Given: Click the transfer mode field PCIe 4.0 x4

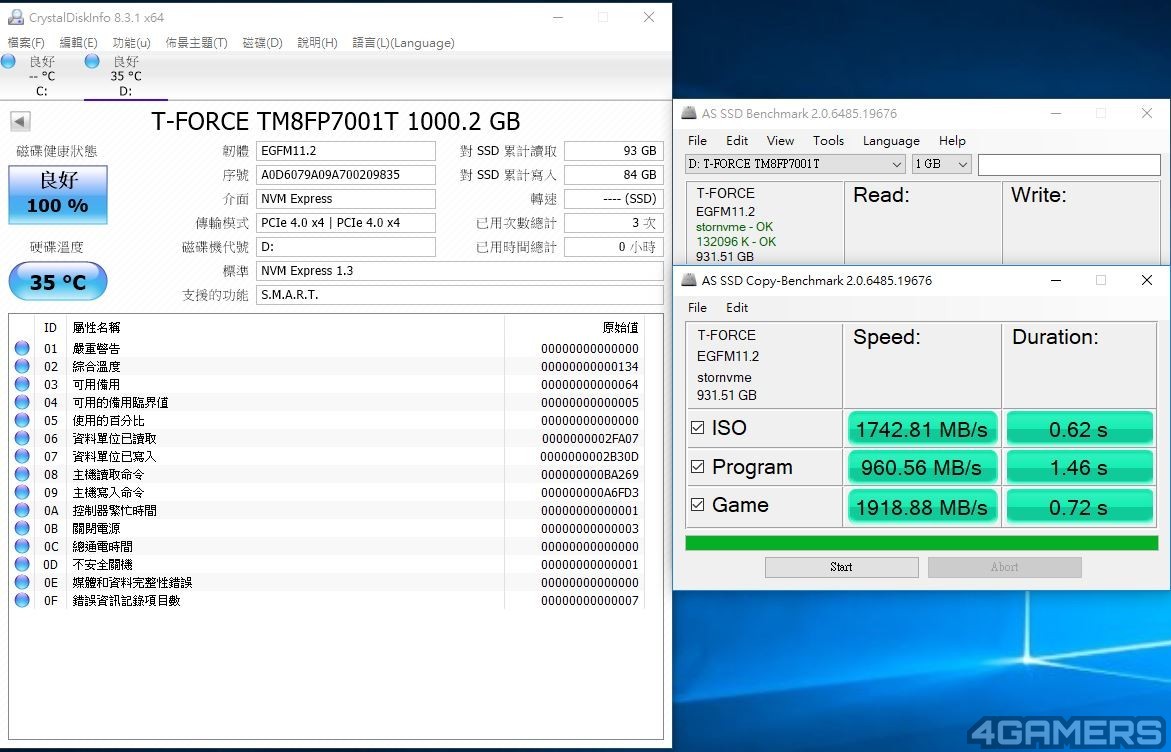Looking at the screenshot, I should 346,223.
